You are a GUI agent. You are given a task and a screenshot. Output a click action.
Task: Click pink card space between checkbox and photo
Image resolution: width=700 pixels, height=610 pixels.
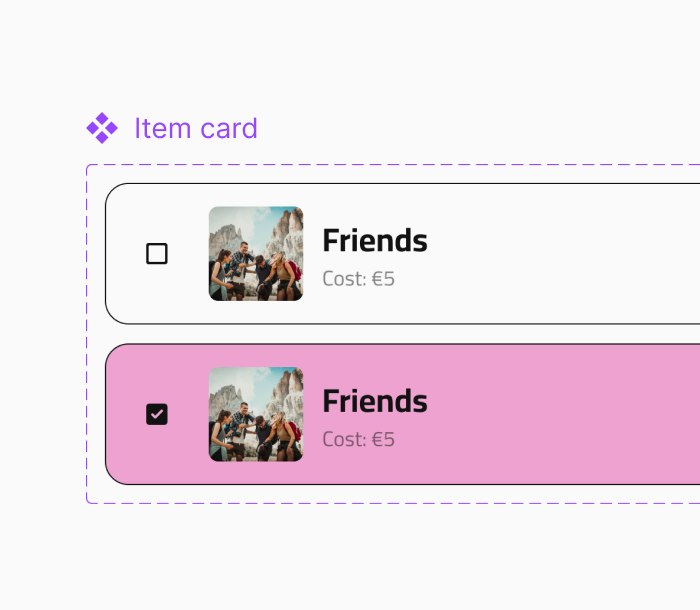tap(188, 414)
